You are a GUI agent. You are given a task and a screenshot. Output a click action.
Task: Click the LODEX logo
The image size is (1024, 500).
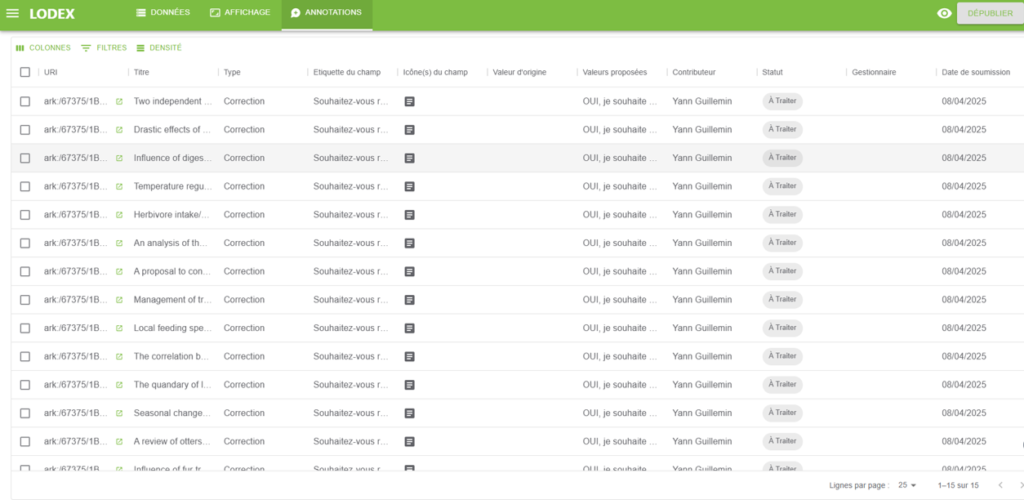(x=52, y=14)
